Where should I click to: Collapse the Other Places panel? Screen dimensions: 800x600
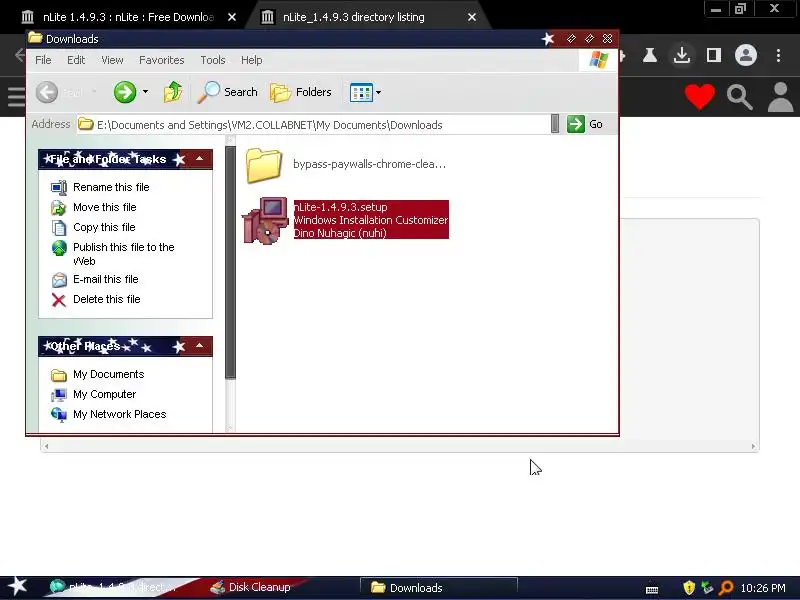coord(199,346)
